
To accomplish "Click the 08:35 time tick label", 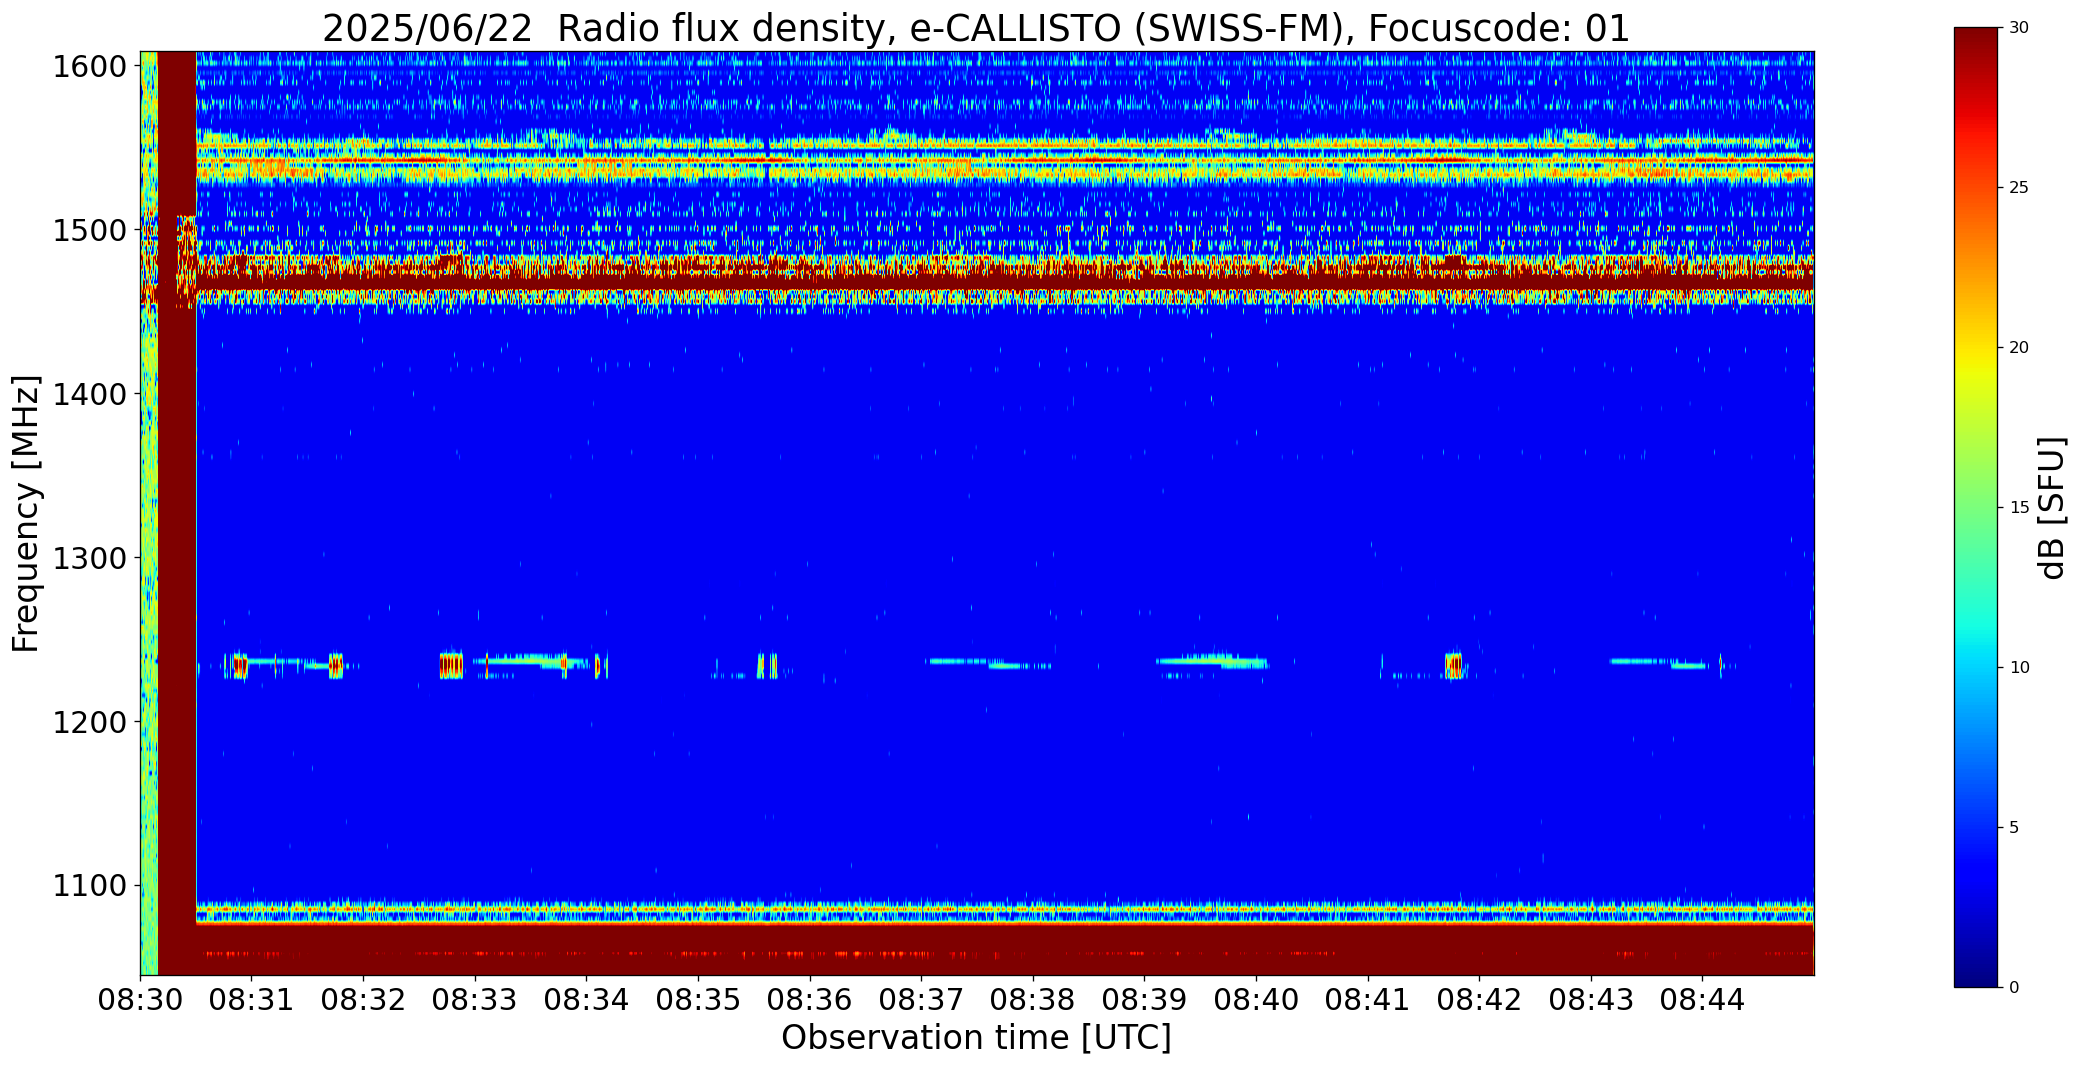I will (698, 999).
